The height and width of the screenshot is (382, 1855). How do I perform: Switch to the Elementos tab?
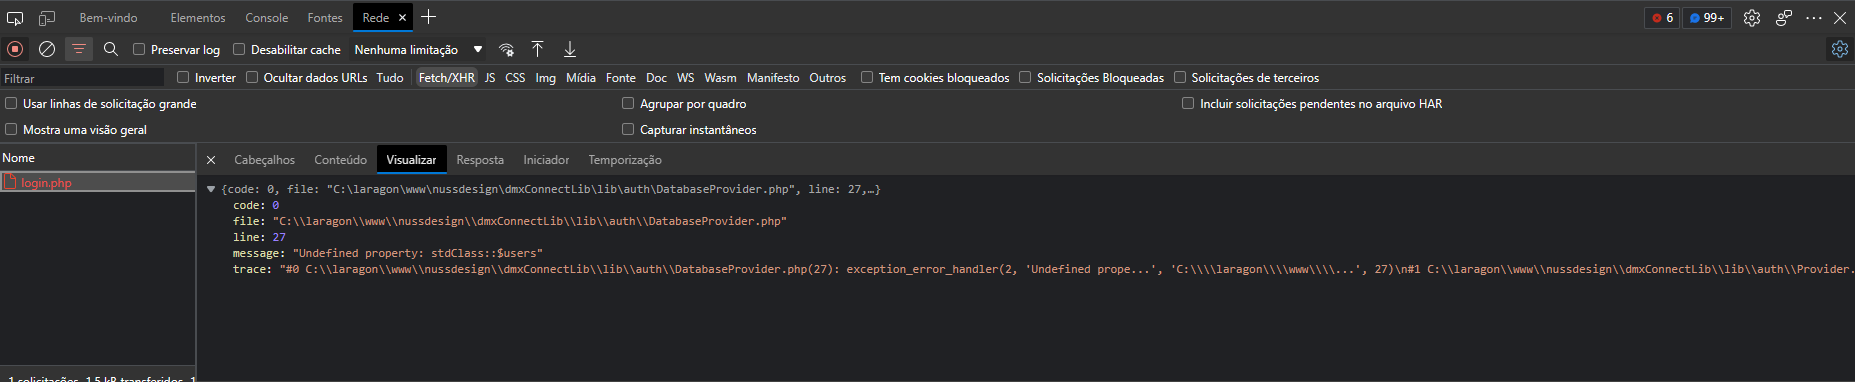[198, 18]
